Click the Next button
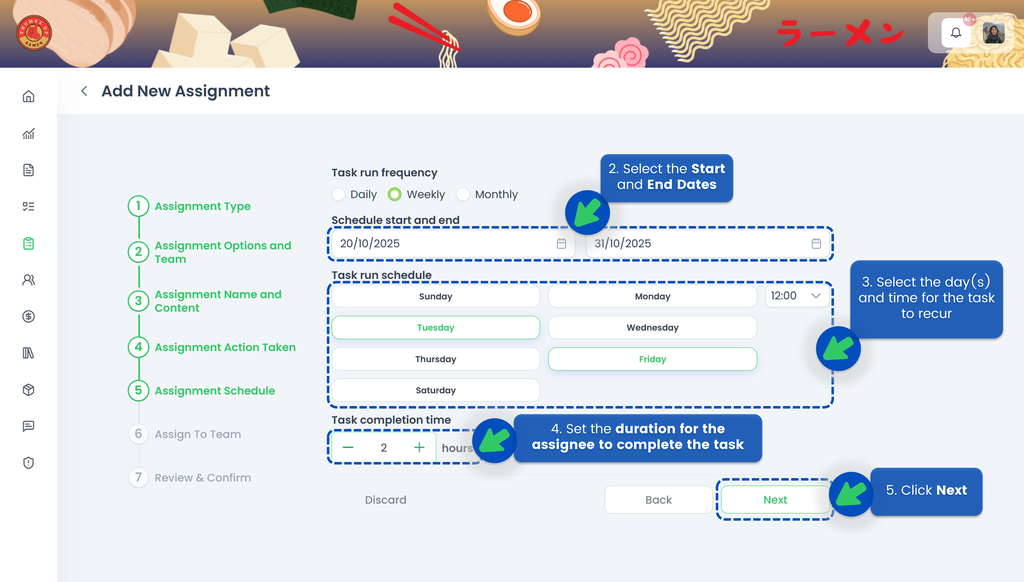 [775, 500]
